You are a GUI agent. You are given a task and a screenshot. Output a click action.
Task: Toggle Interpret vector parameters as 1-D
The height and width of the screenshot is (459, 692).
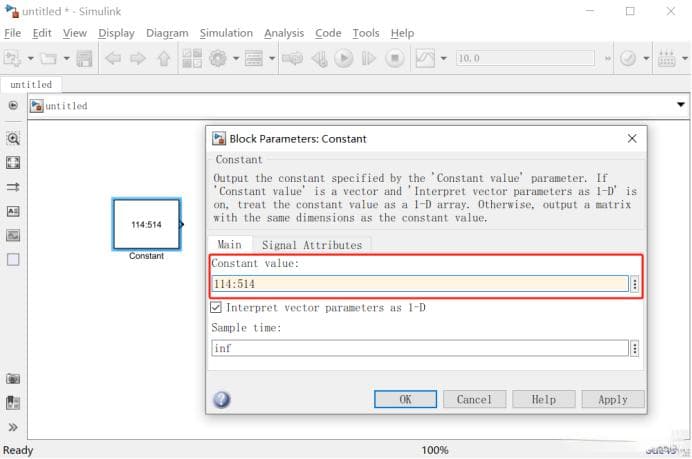(215, 307)
